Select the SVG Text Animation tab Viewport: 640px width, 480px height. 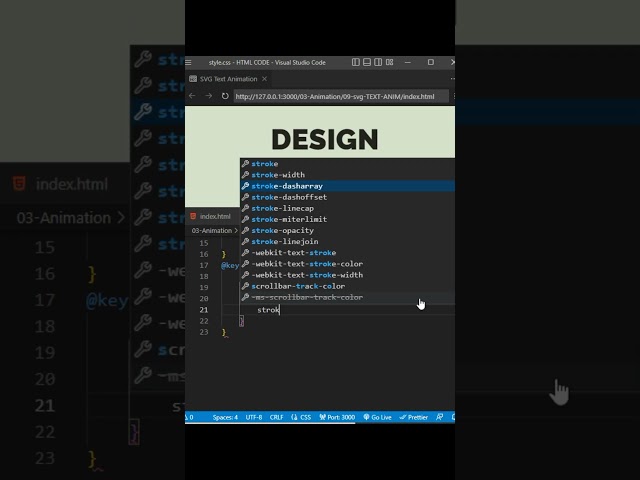coord(228,79)
